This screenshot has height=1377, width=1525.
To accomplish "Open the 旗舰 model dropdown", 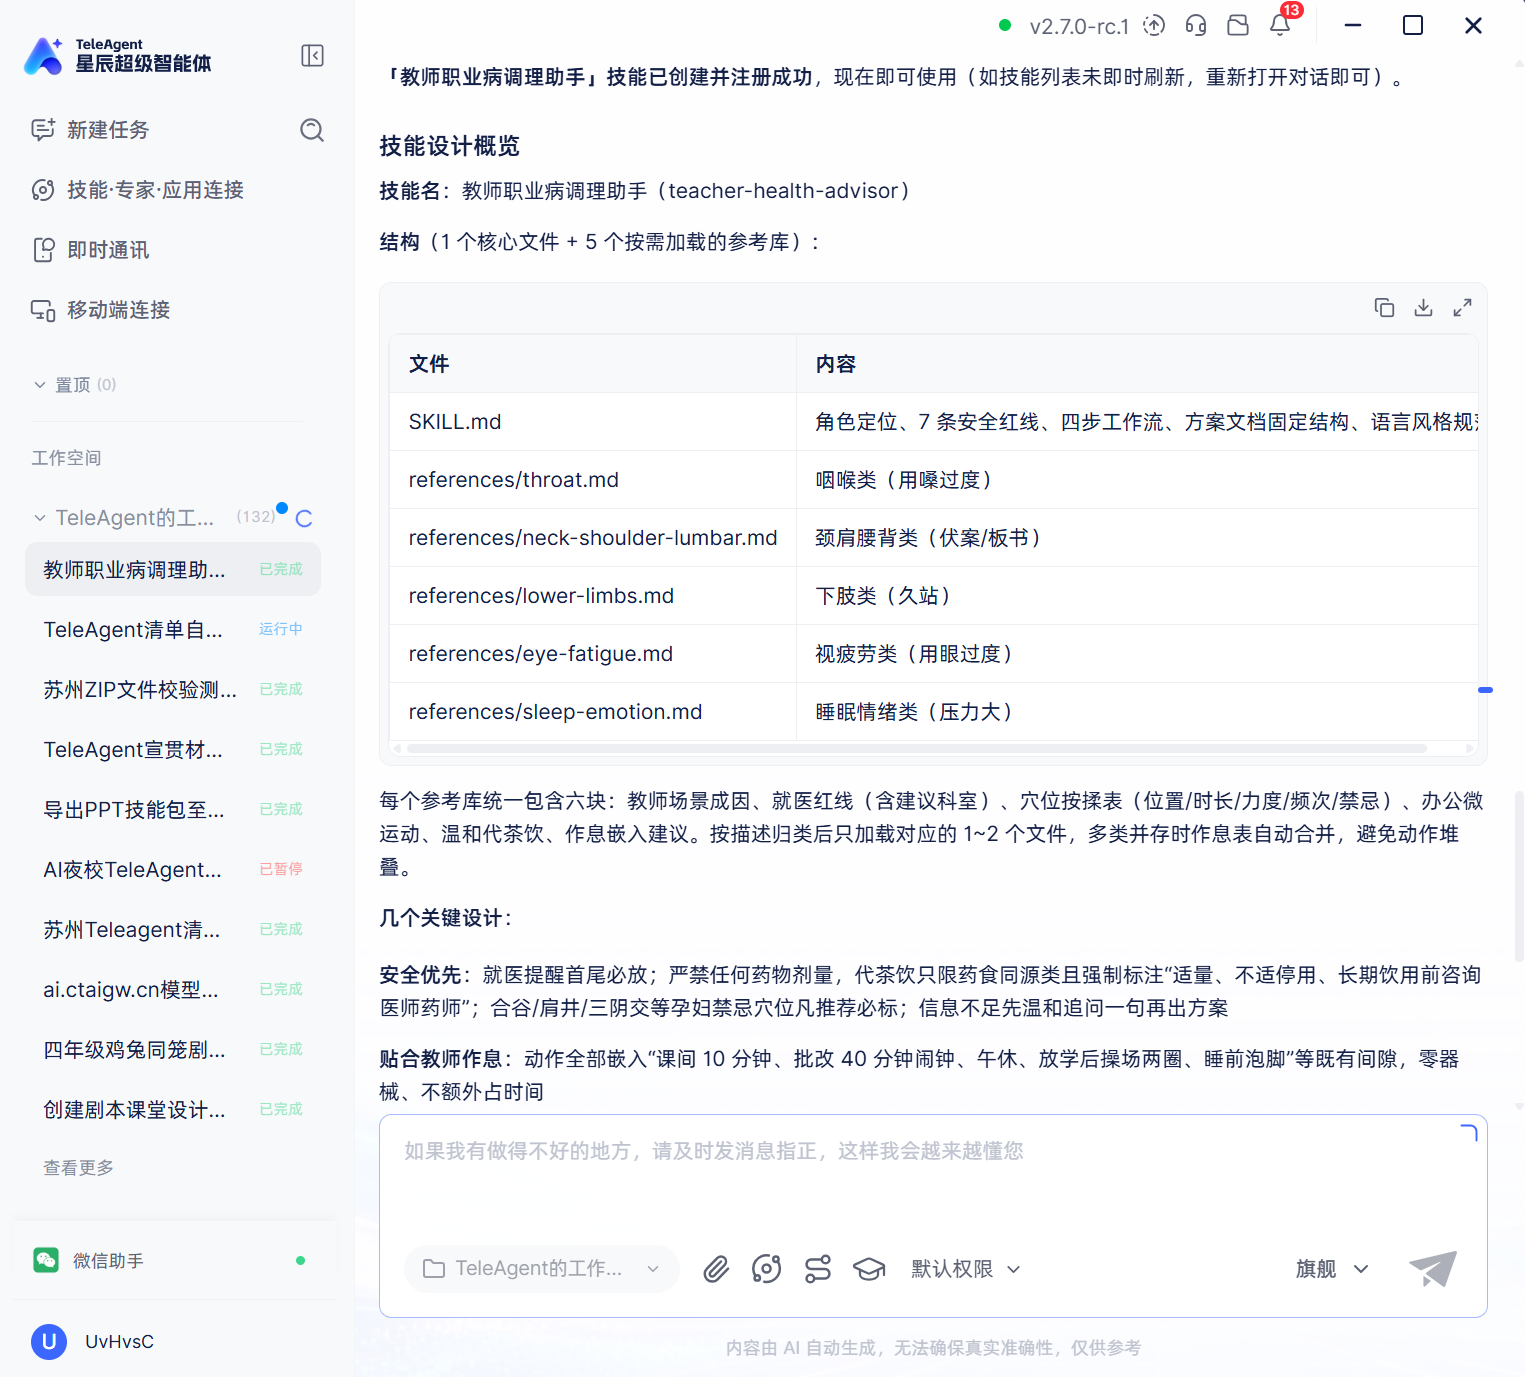I will coord(1331,1269).
